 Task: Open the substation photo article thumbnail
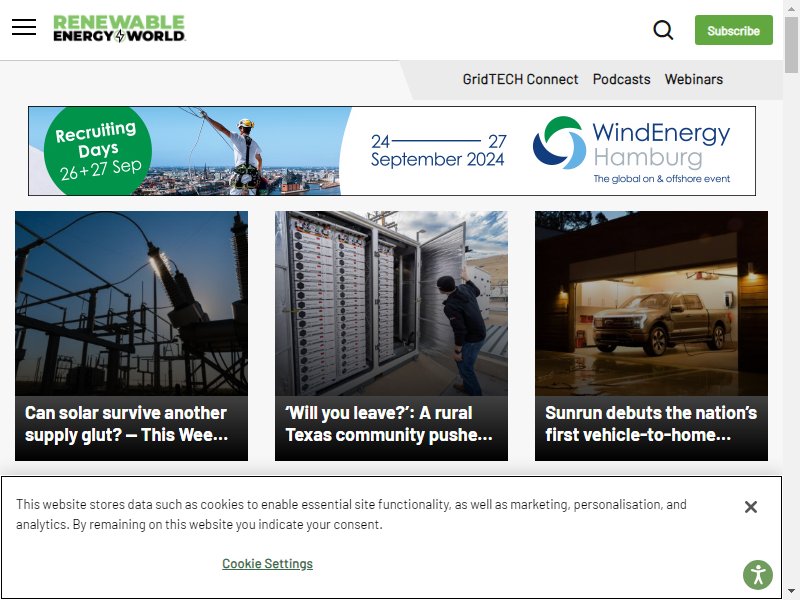(131, 304)
